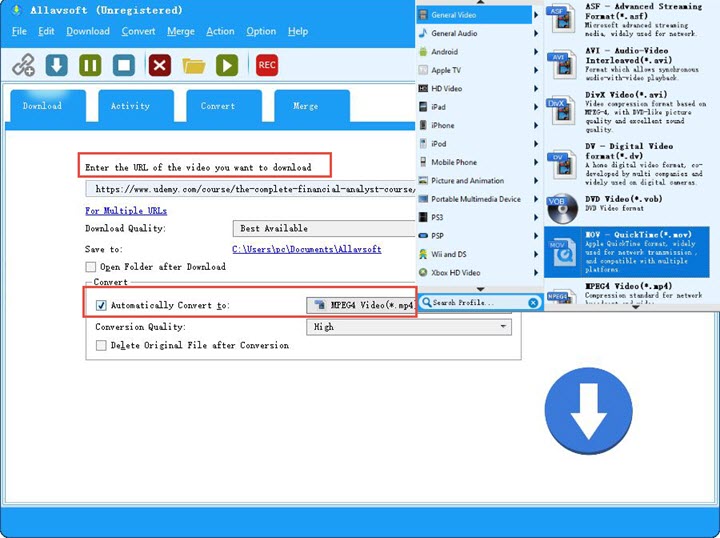The image size is (720, 538).
Task: Enable Delete Original File after Conversion
Action: coord(101,345)
